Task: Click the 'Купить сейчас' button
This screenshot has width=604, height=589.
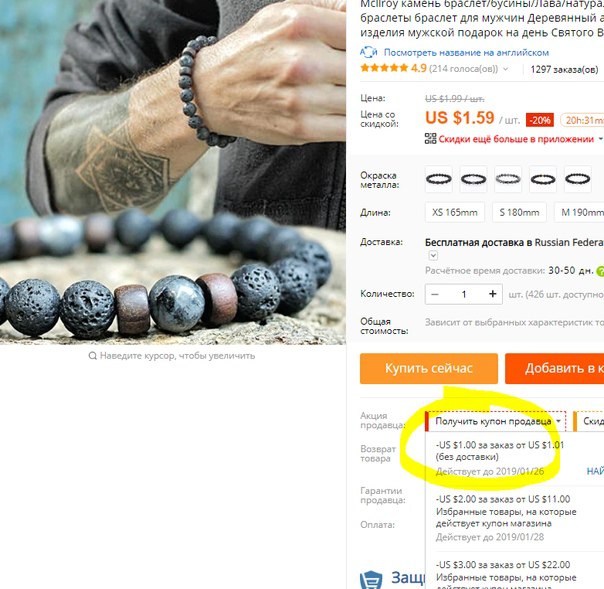Action: pos(429,369)
